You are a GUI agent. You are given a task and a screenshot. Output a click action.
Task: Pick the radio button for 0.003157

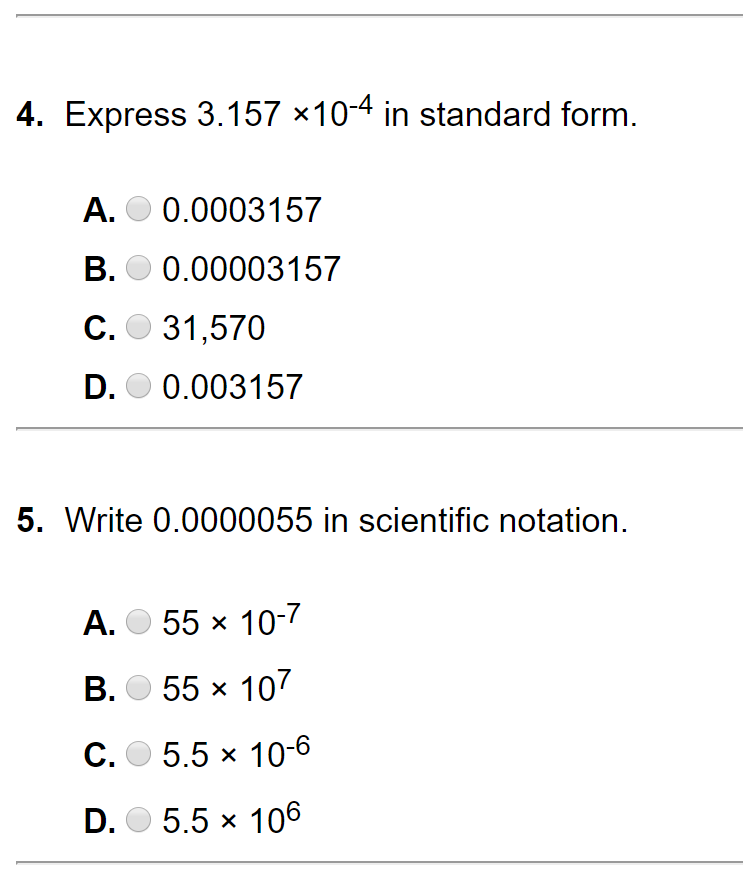pyautogui.click(x=140, y=387)
